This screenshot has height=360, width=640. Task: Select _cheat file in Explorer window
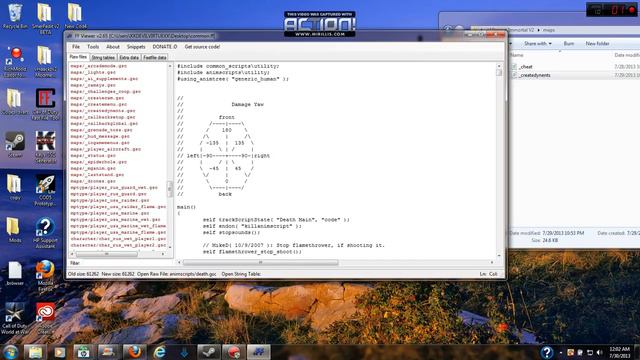point(526,67)
